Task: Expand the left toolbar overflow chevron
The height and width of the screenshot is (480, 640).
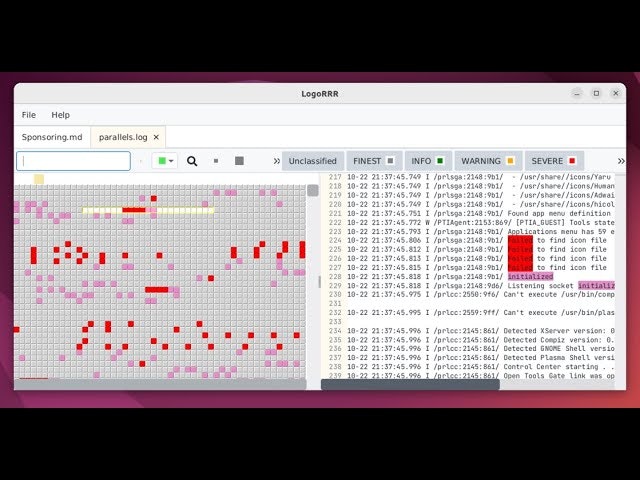Action: pos(276,161)
